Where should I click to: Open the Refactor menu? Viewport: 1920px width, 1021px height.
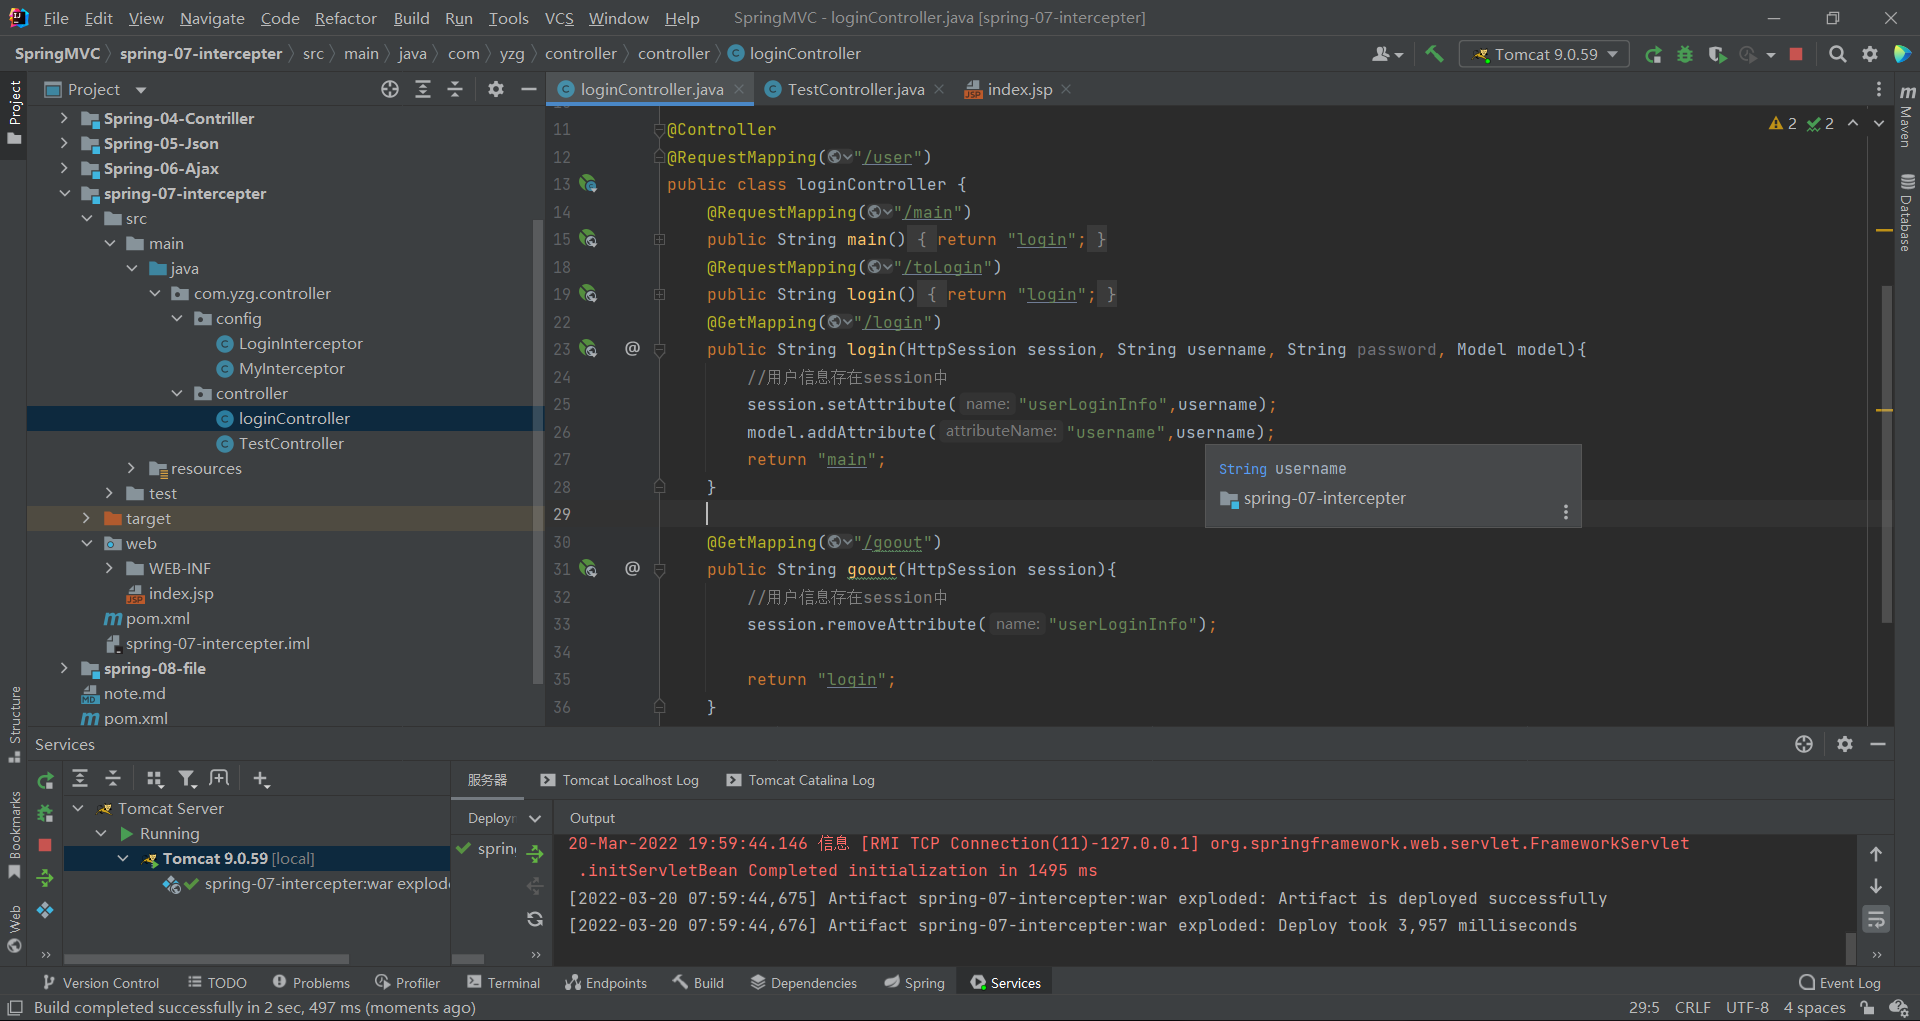pyautogui.click(x=345, y=18)
